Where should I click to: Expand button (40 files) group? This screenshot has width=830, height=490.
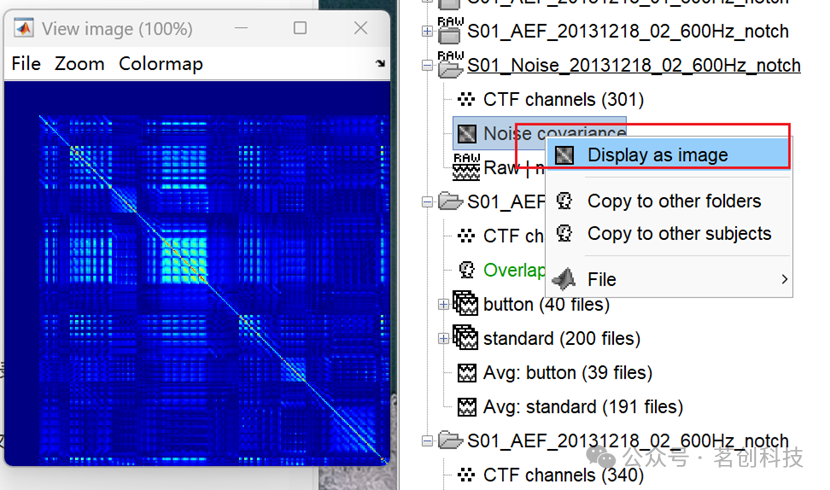(x=444, y=305)
